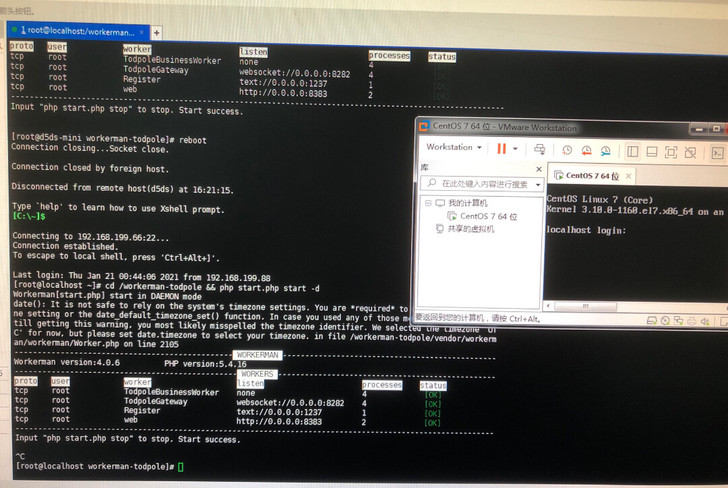Close the CentOS 7 64 位 VM tab
Screen dimensions: 728x488
(628, 176)
